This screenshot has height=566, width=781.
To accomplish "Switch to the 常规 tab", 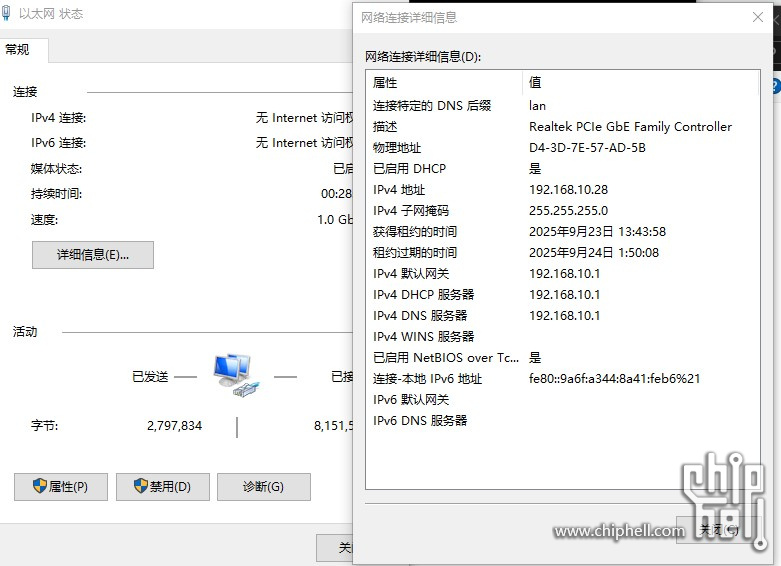I will tap(24, 50).
